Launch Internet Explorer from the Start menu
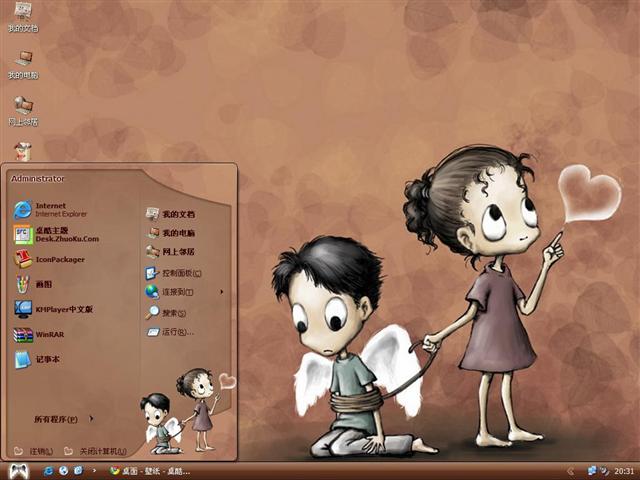 point(51,210)
